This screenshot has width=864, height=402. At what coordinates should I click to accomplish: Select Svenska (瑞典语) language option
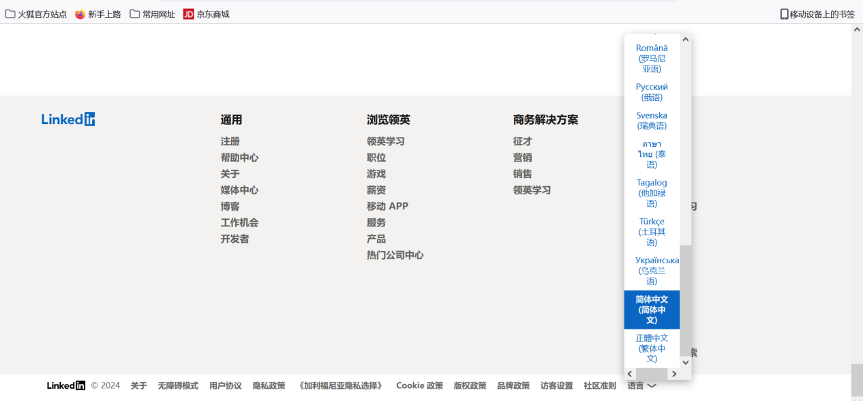[x=651, y=121]
